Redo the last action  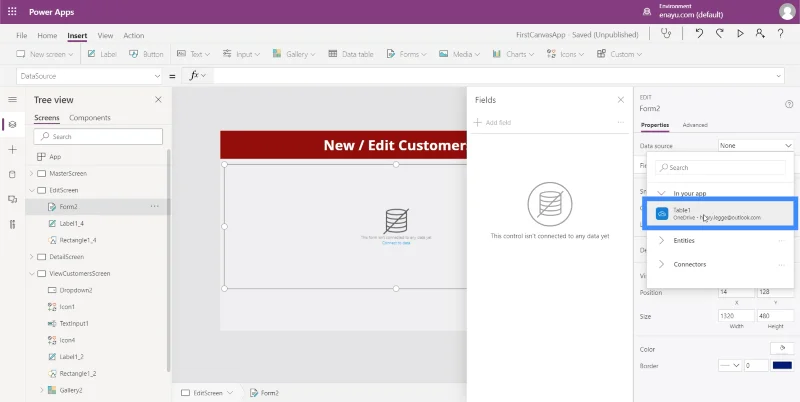(719, 34)
